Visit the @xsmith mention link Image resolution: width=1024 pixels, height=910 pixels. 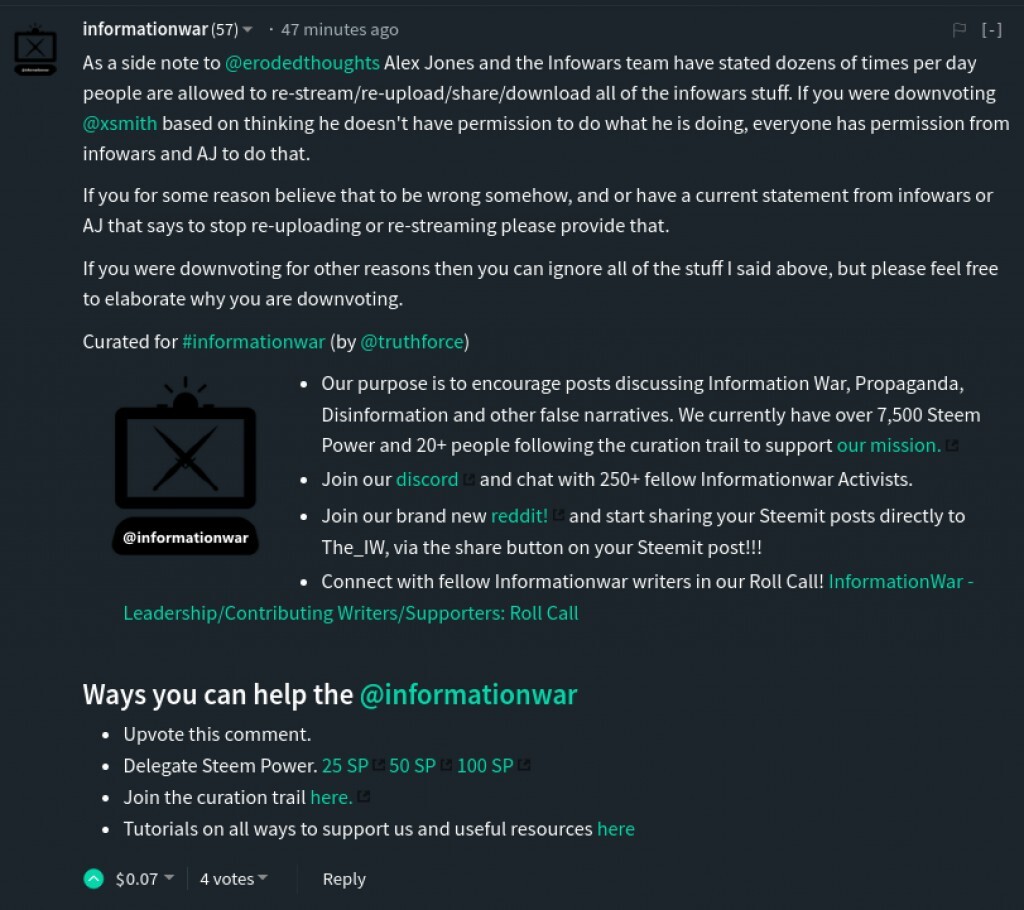120,123
